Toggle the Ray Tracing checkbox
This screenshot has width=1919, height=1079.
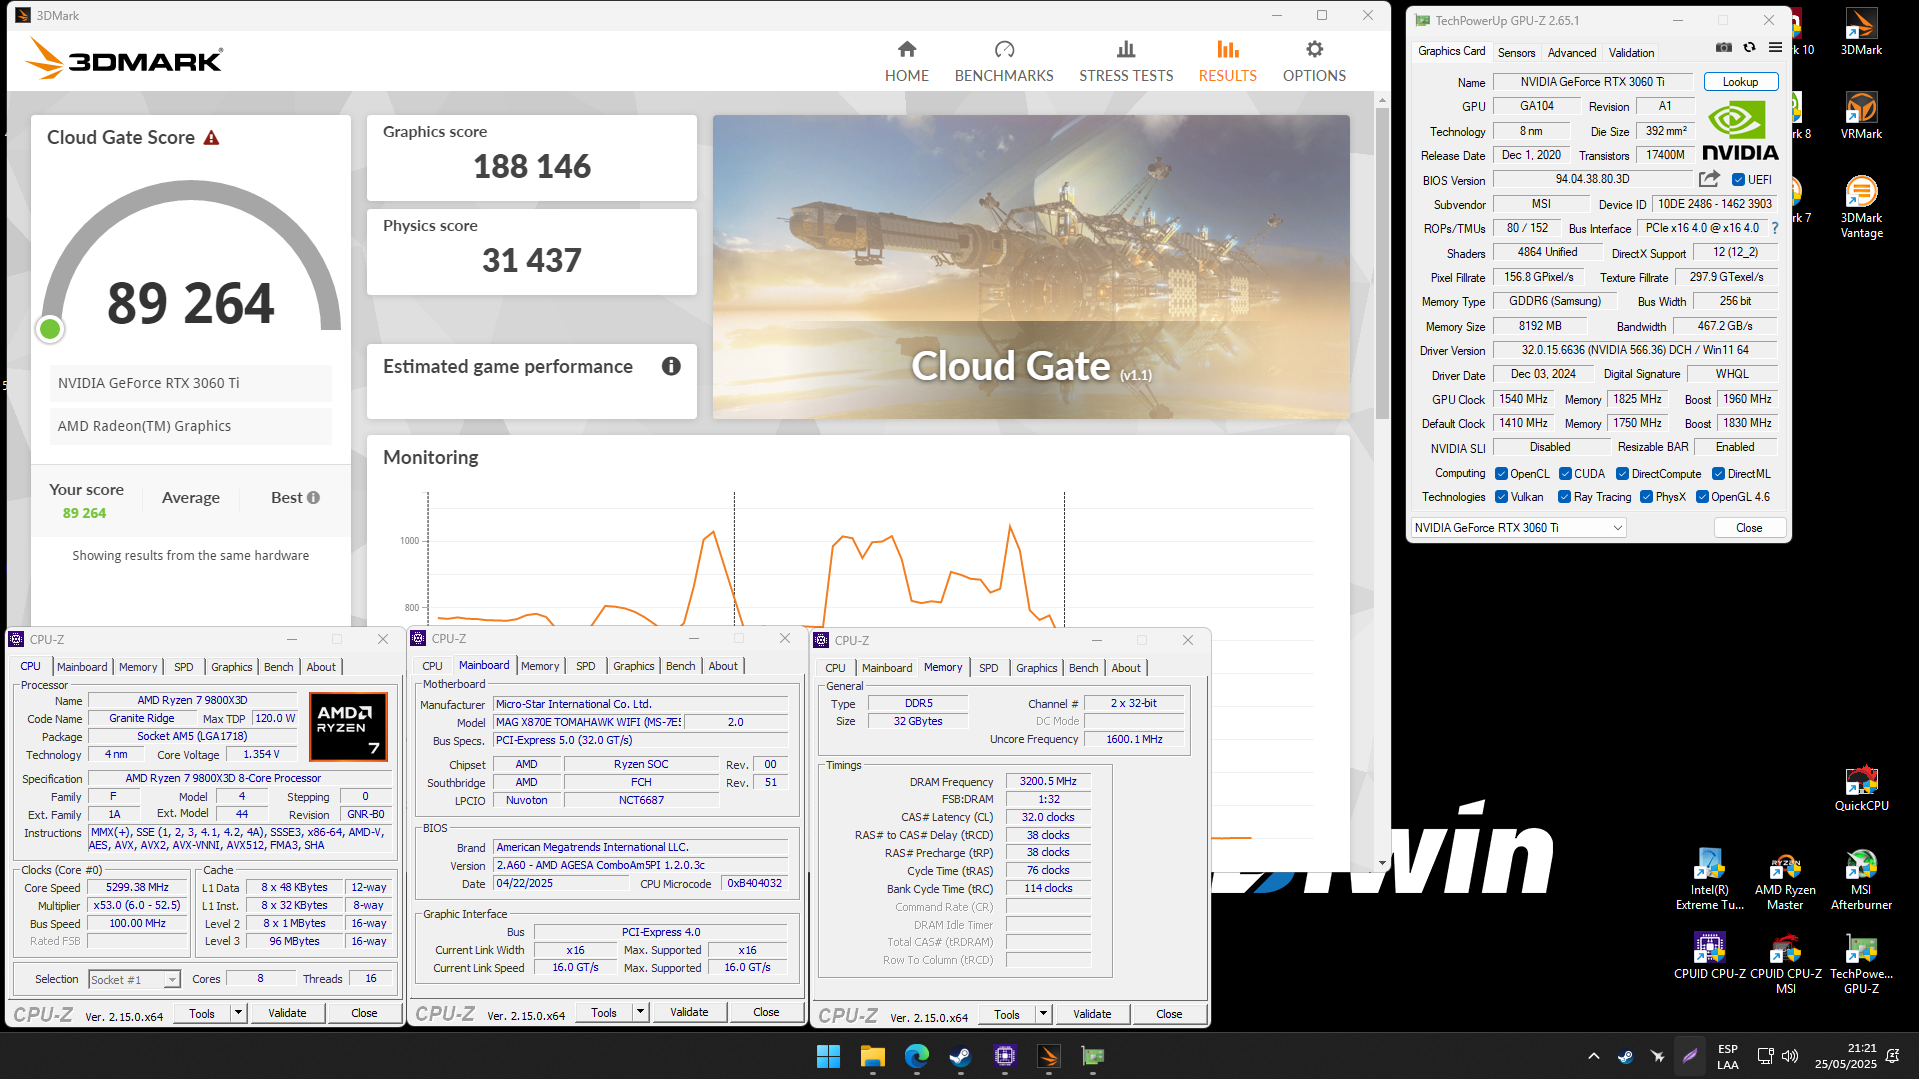[1564, 497]
